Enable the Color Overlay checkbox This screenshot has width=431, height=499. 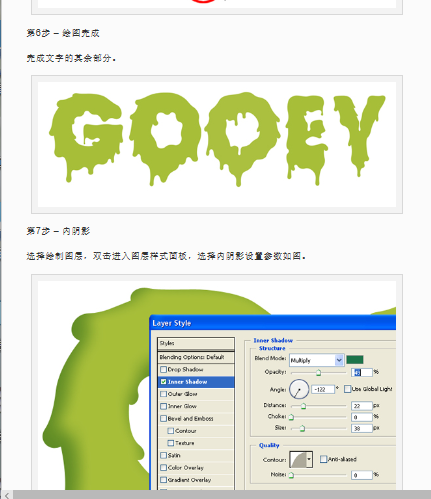tap(163, 468)
